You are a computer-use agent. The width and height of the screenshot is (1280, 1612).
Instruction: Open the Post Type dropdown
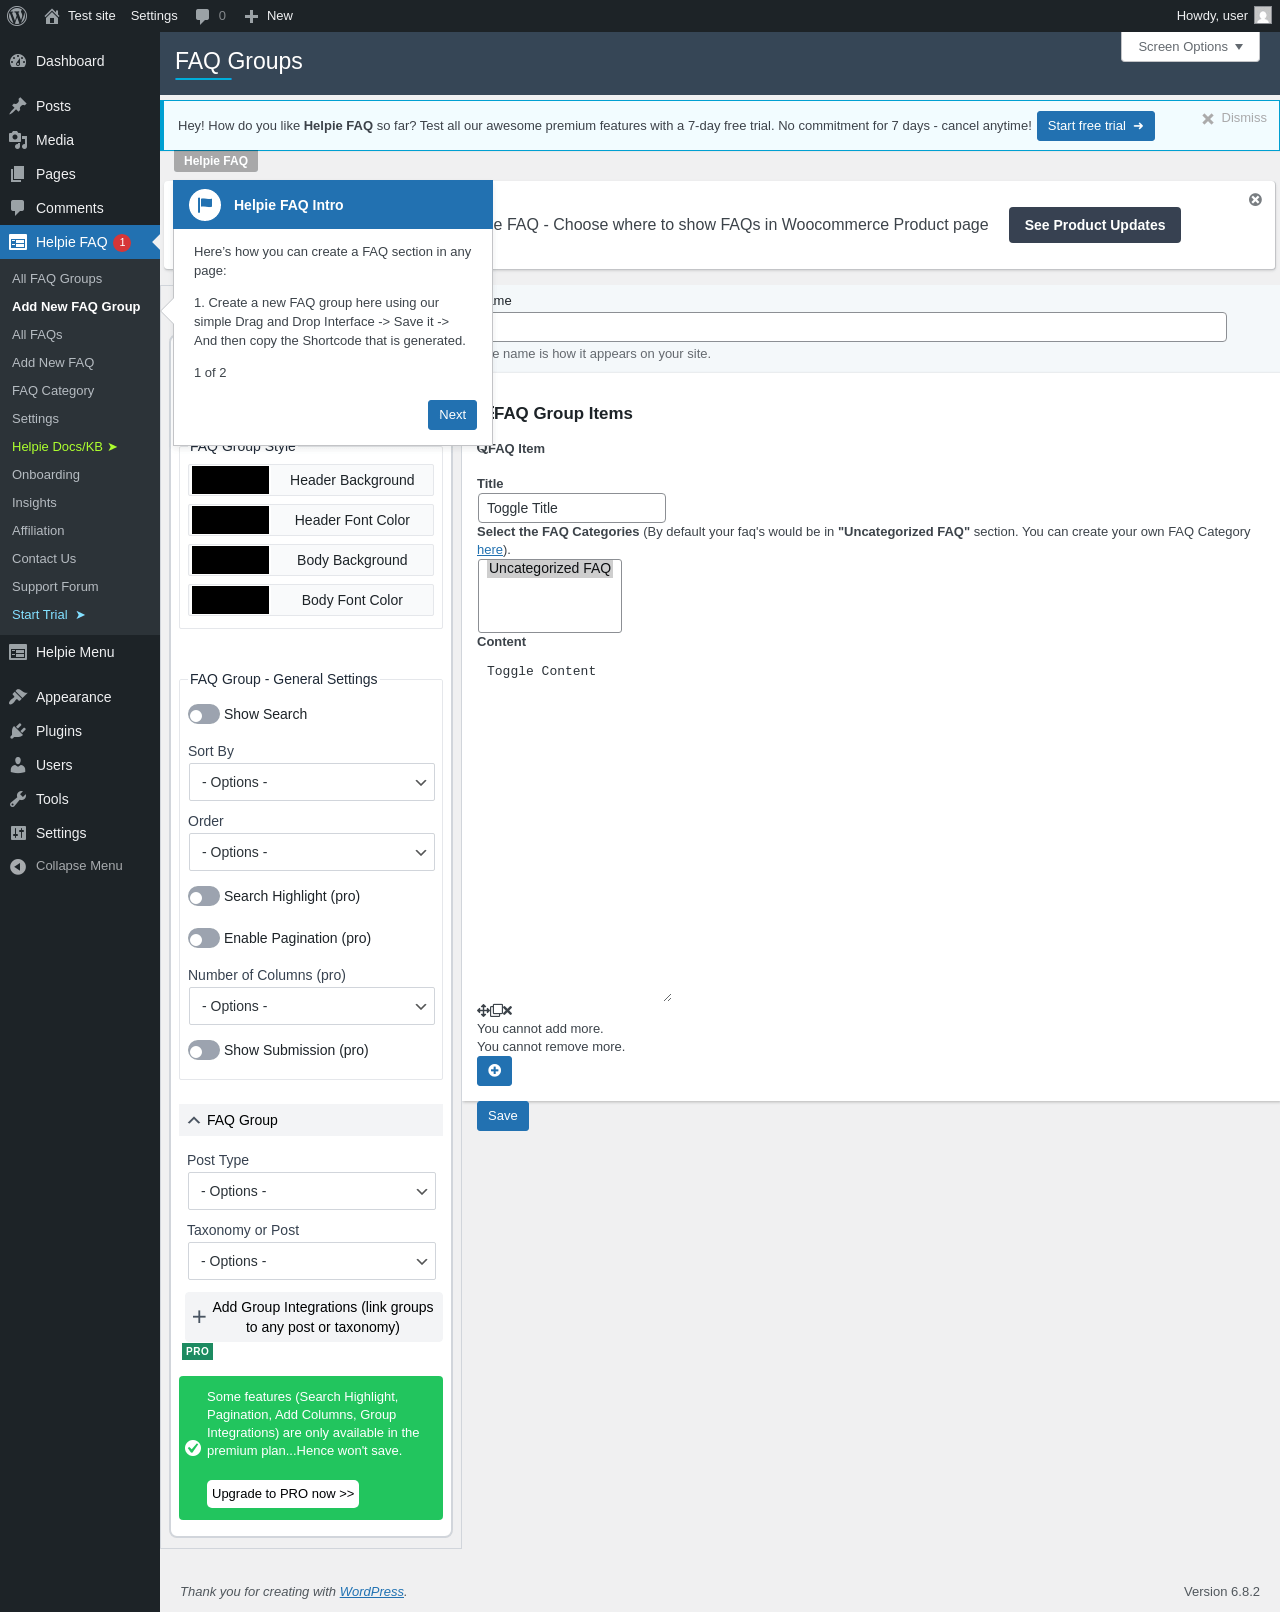(312, 1191)
